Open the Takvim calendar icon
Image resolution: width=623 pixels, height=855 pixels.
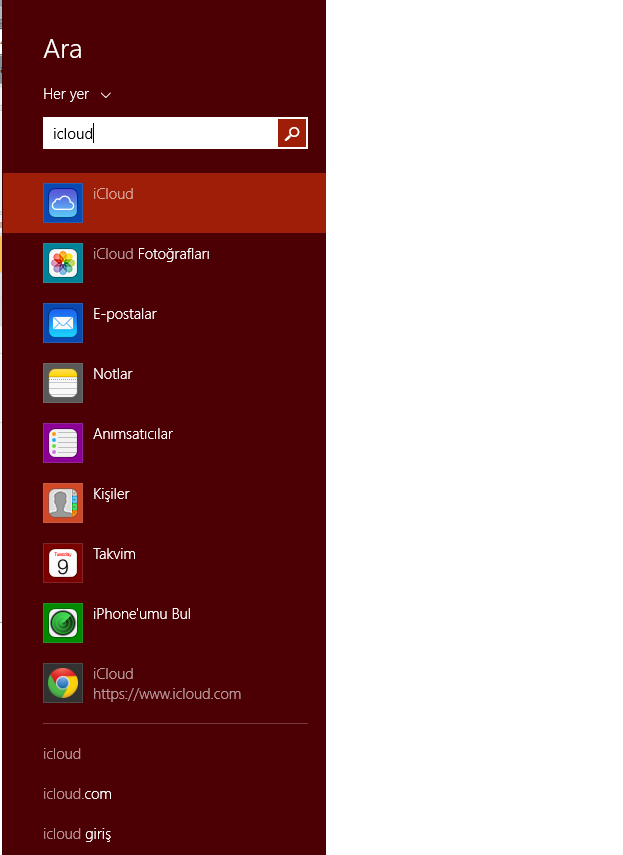[63, 563]
